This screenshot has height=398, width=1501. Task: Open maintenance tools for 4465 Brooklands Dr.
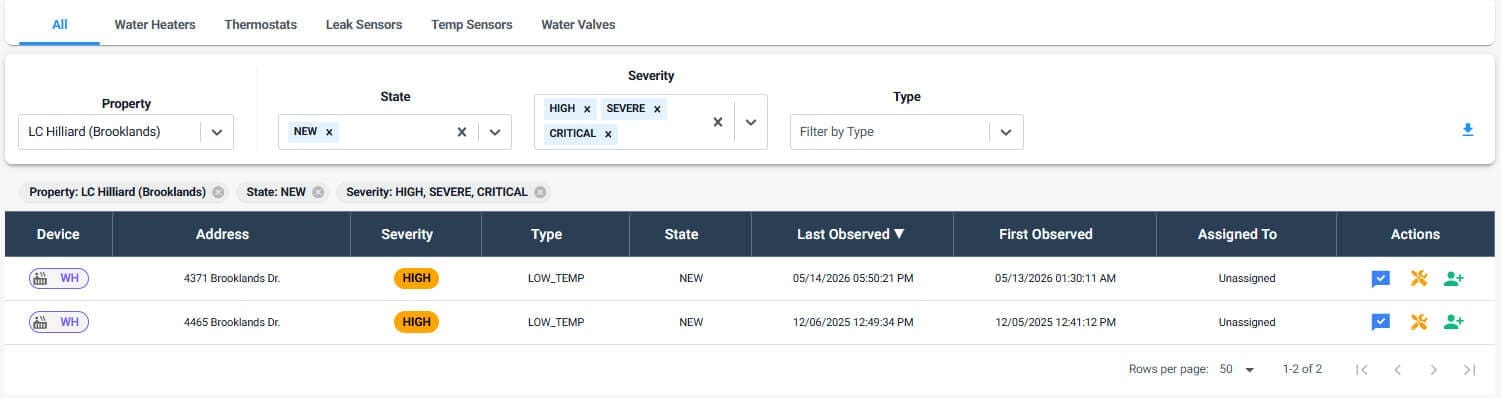click(1418, 322)
